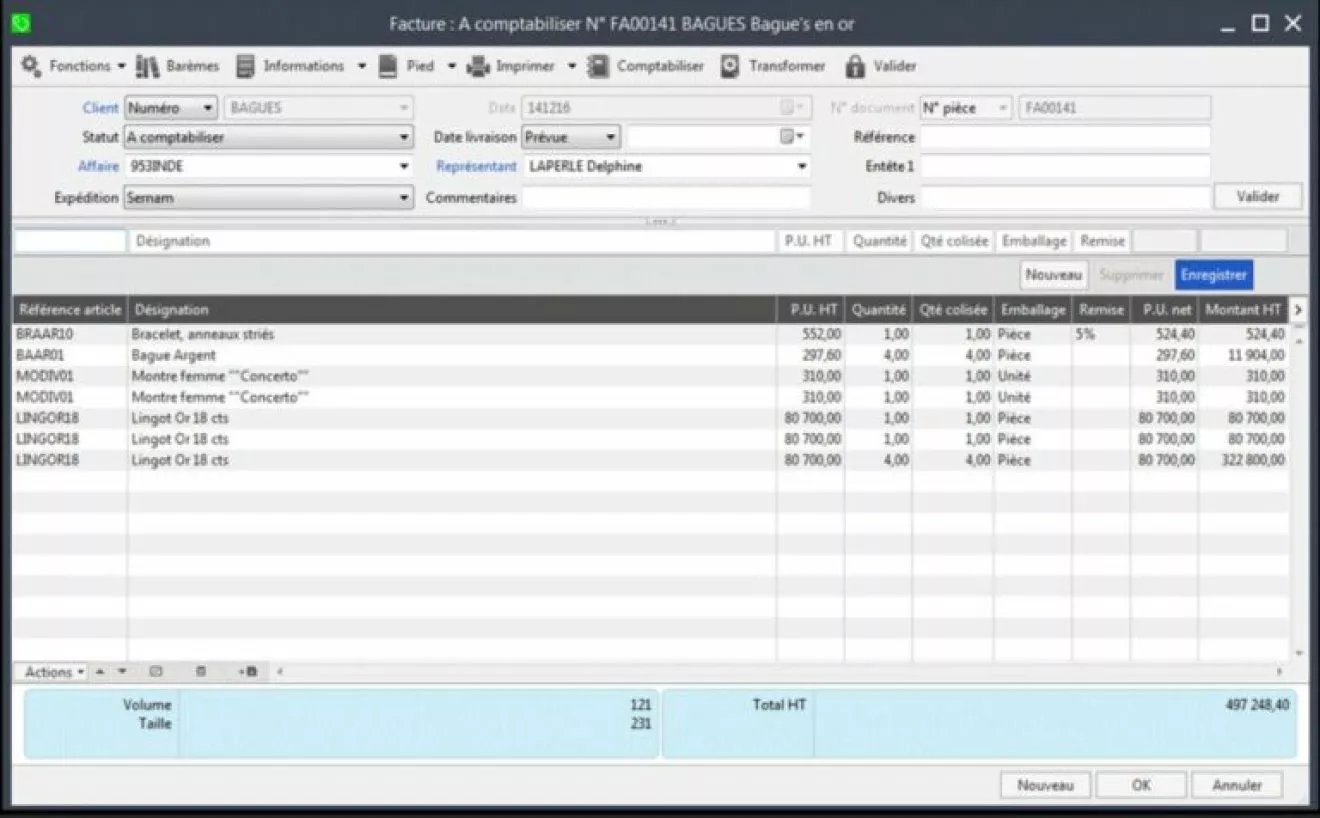Click the Supprimer button
Screen dimensions: 1320x818
[1131, 275]
